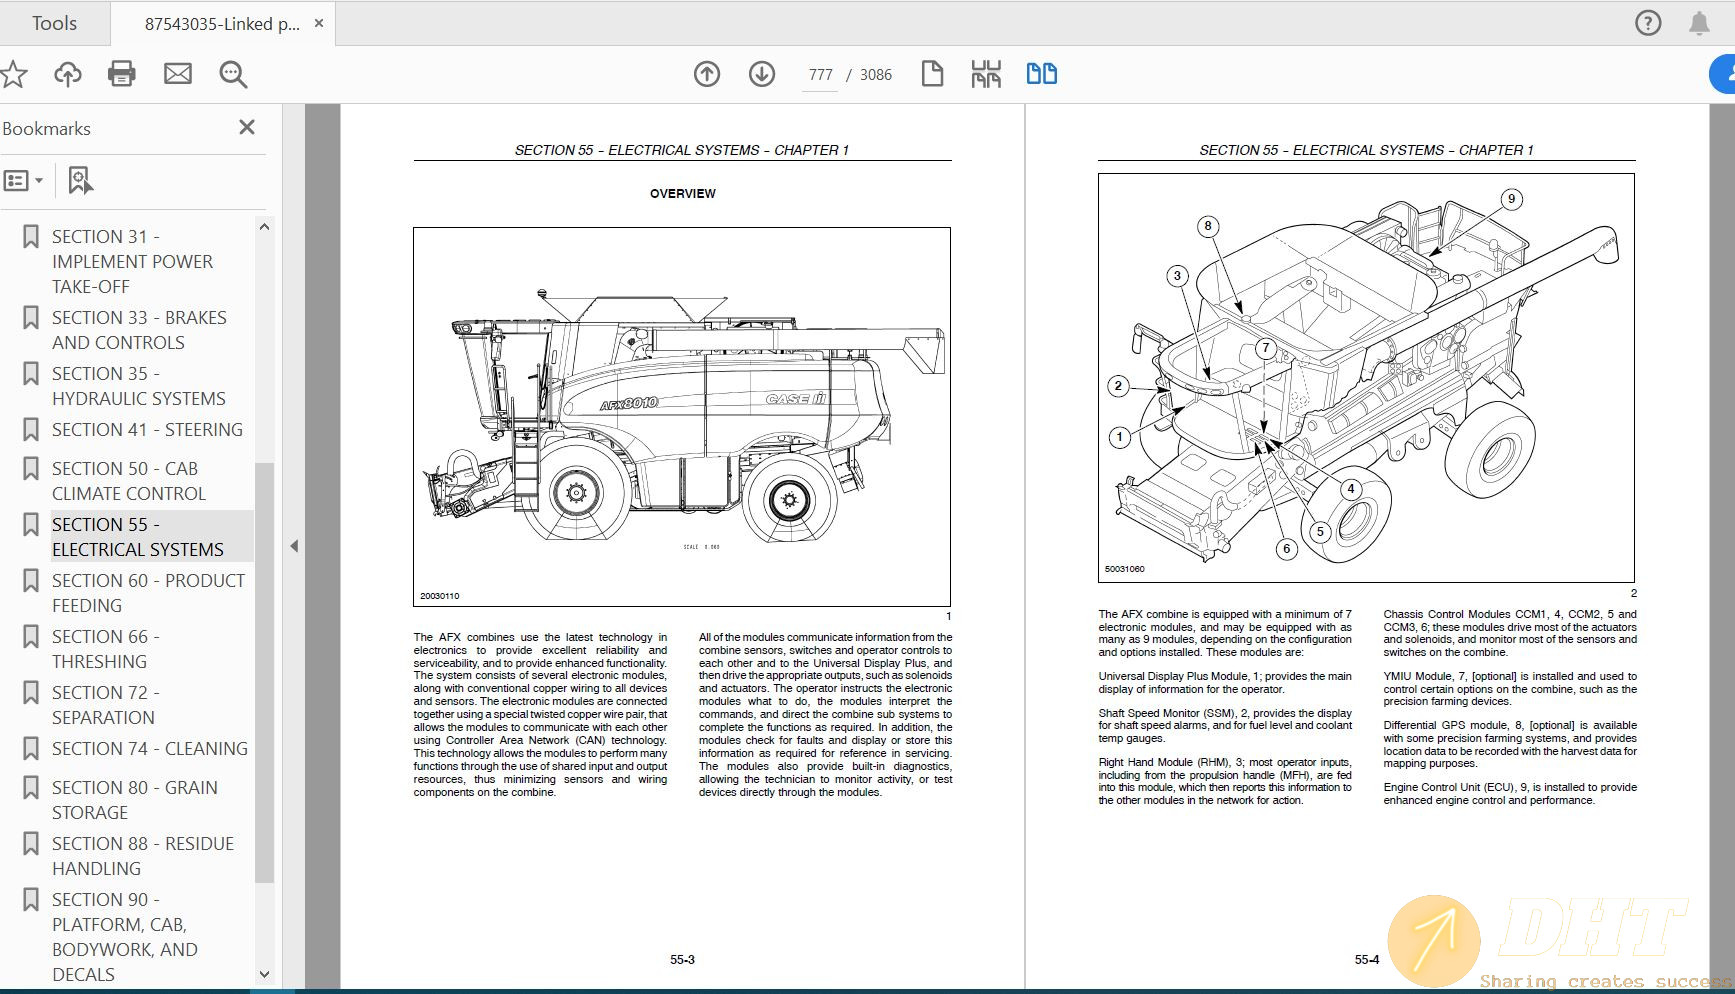
Task: Open the Help question mark icon
Action: click(1648, 23)
